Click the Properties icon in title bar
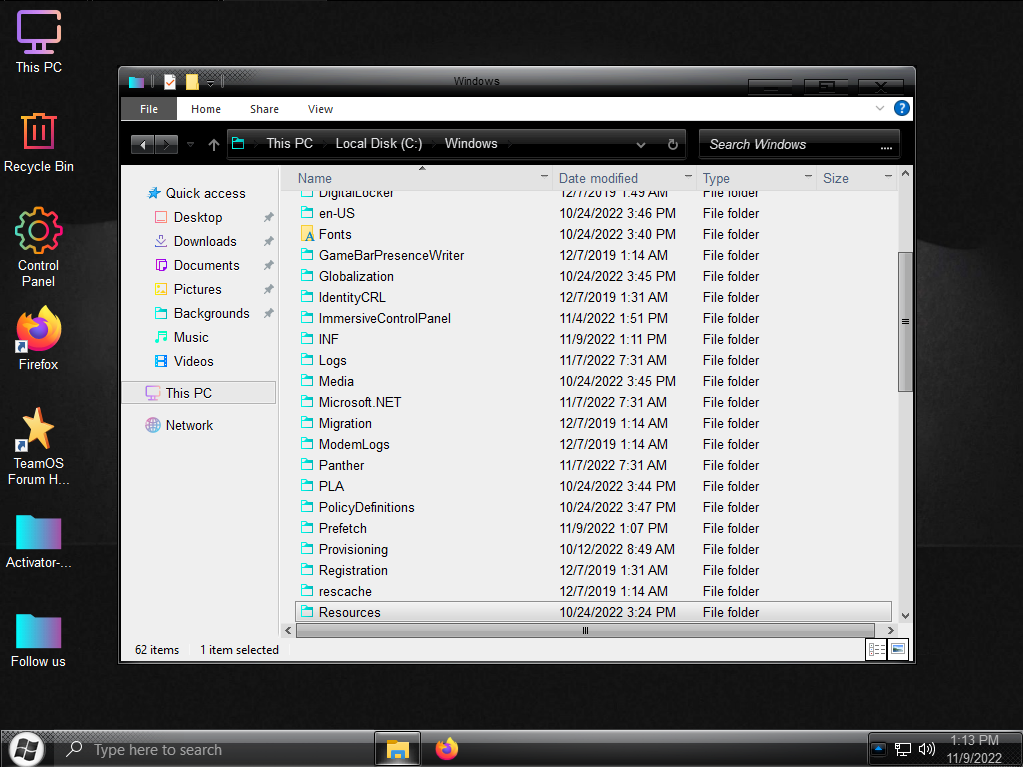 (x=170, y=82)
